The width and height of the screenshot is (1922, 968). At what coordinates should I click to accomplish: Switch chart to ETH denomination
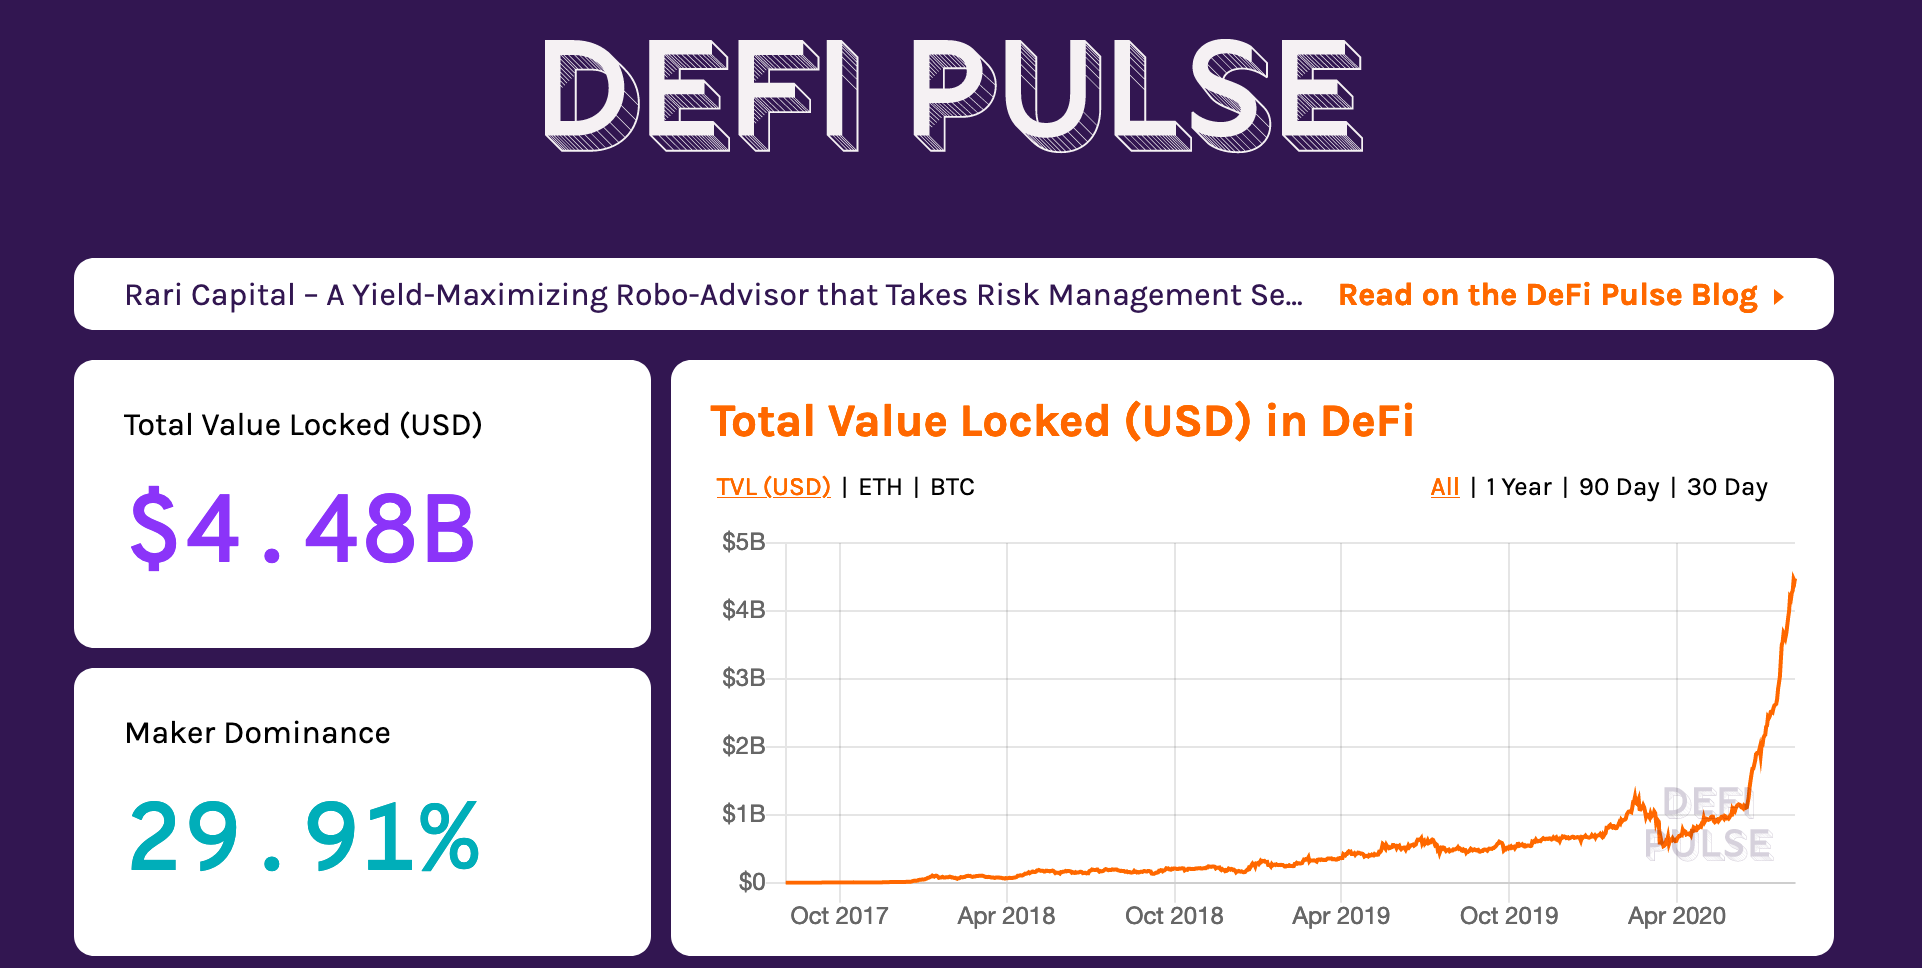(880, 487)
